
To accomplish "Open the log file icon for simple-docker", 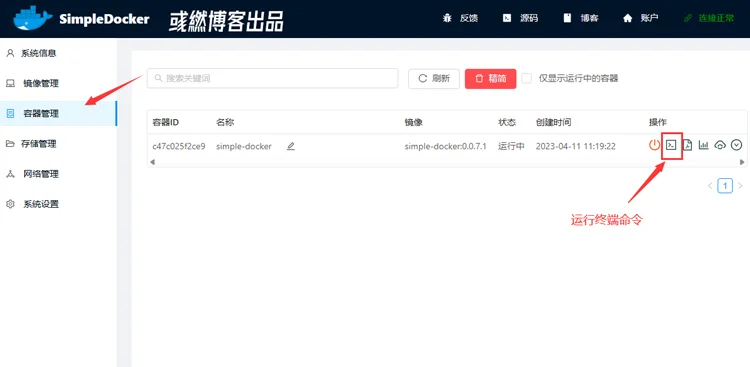I will [687, 145].
